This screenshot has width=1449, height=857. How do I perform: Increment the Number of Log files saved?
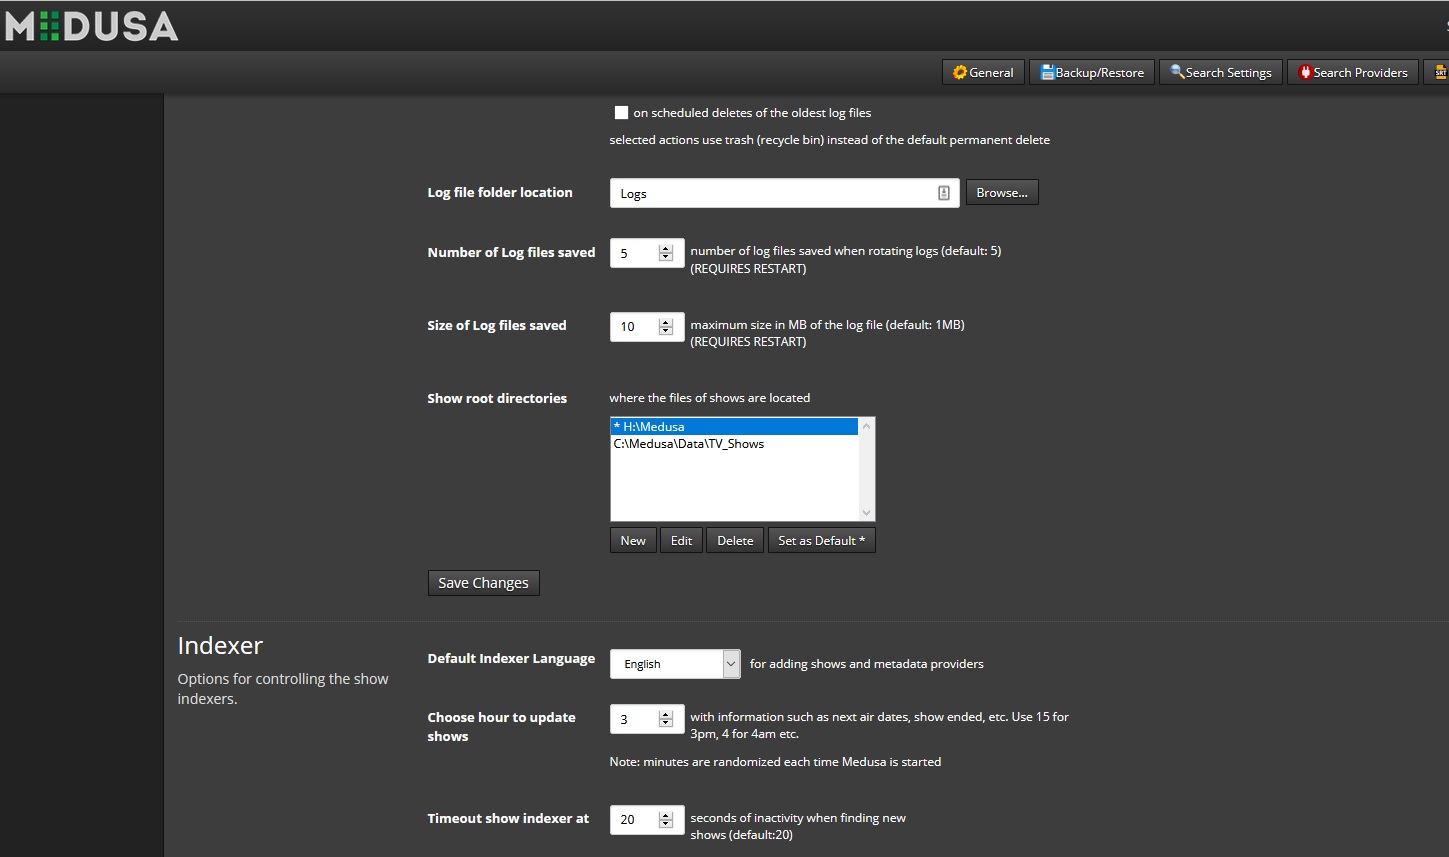[x=667, y=249]
